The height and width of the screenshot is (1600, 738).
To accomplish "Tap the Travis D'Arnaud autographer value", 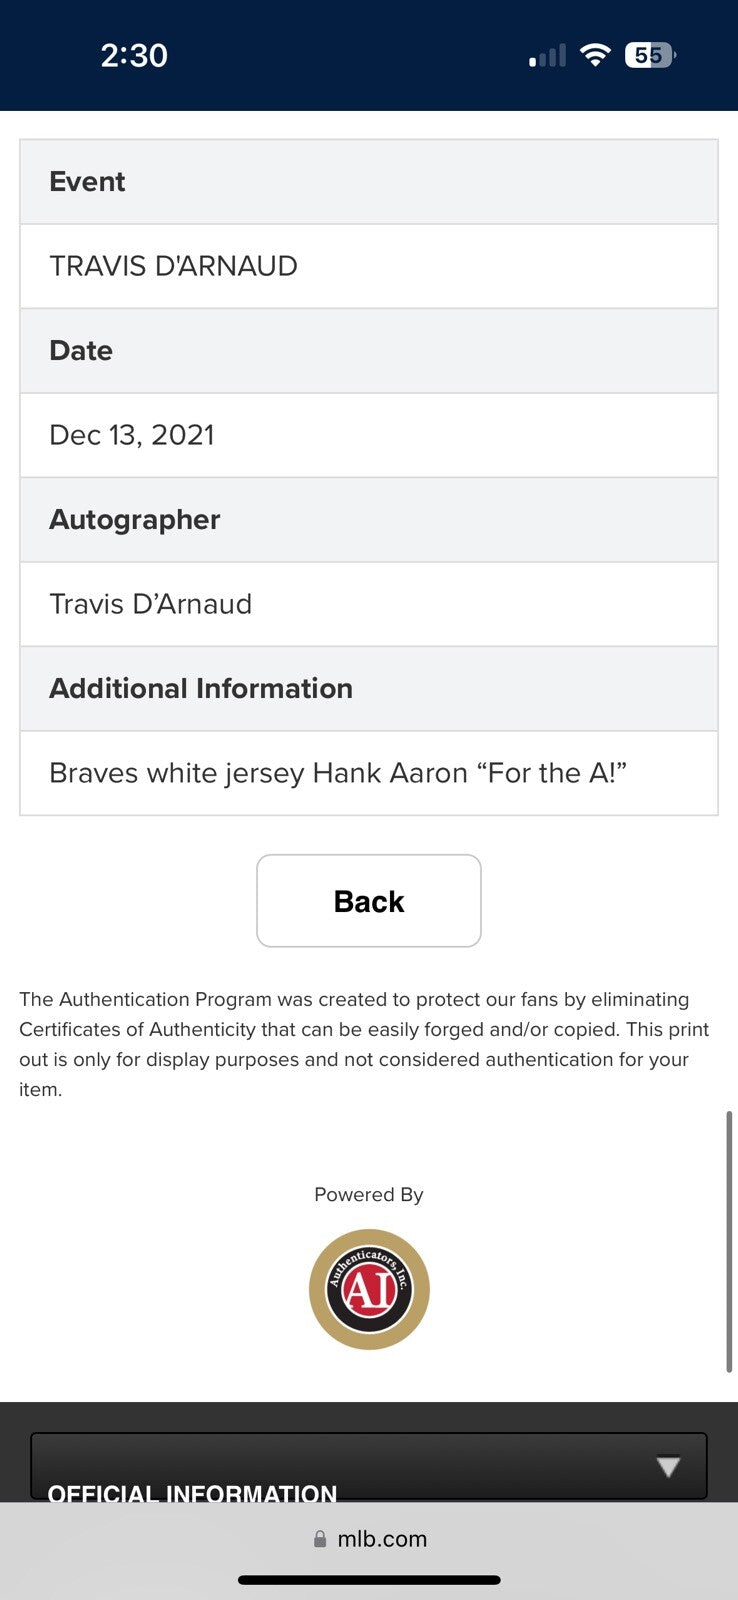I will (x=151, y=604).
